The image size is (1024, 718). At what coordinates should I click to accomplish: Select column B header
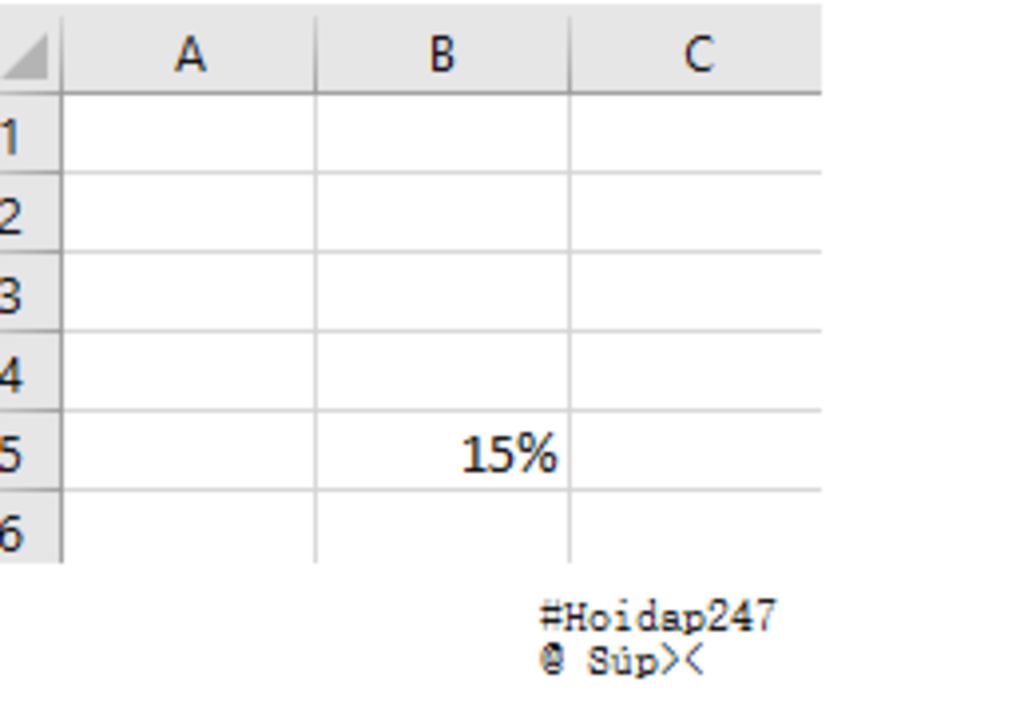click(x=442, y=54)
